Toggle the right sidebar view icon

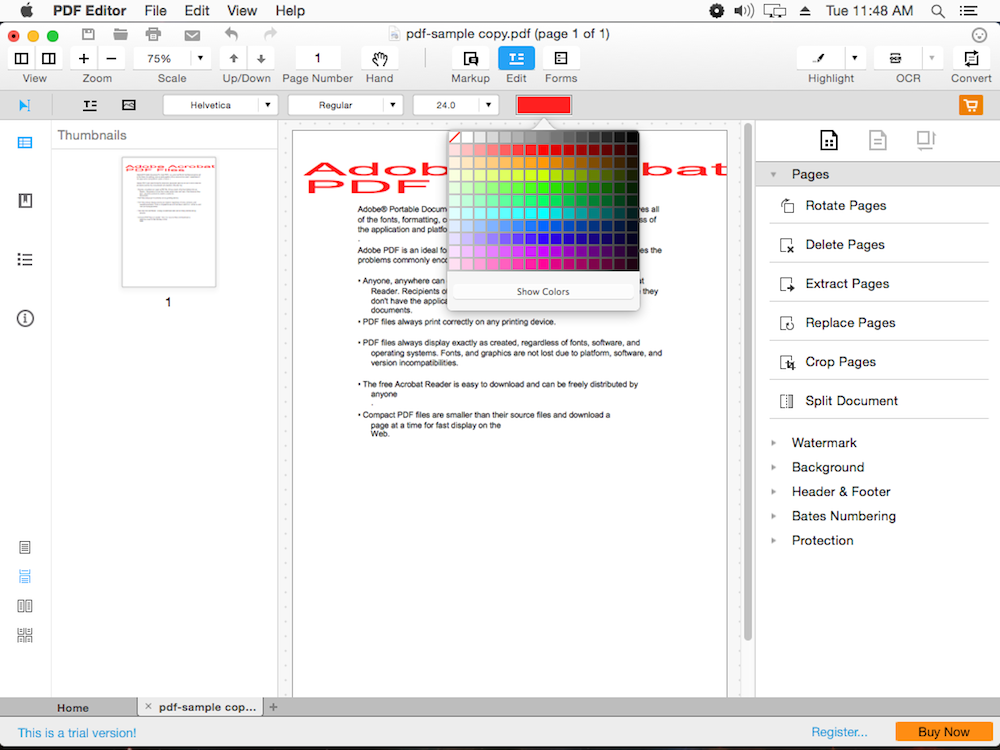click(x=48, y=59)
